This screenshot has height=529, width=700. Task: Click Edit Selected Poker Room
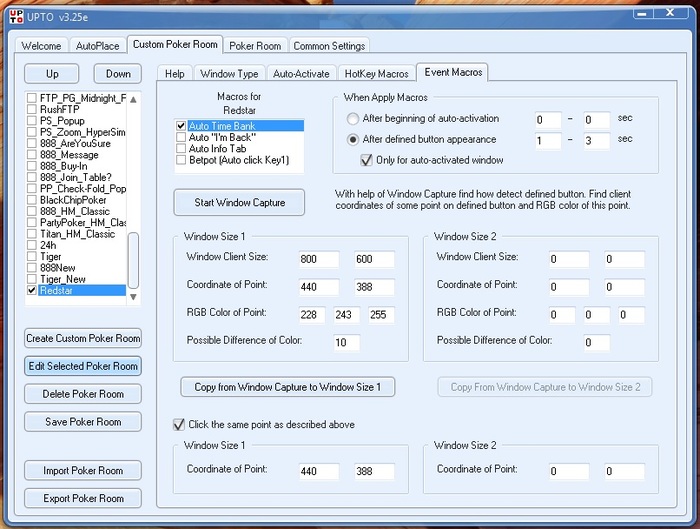tap(83, 366)
